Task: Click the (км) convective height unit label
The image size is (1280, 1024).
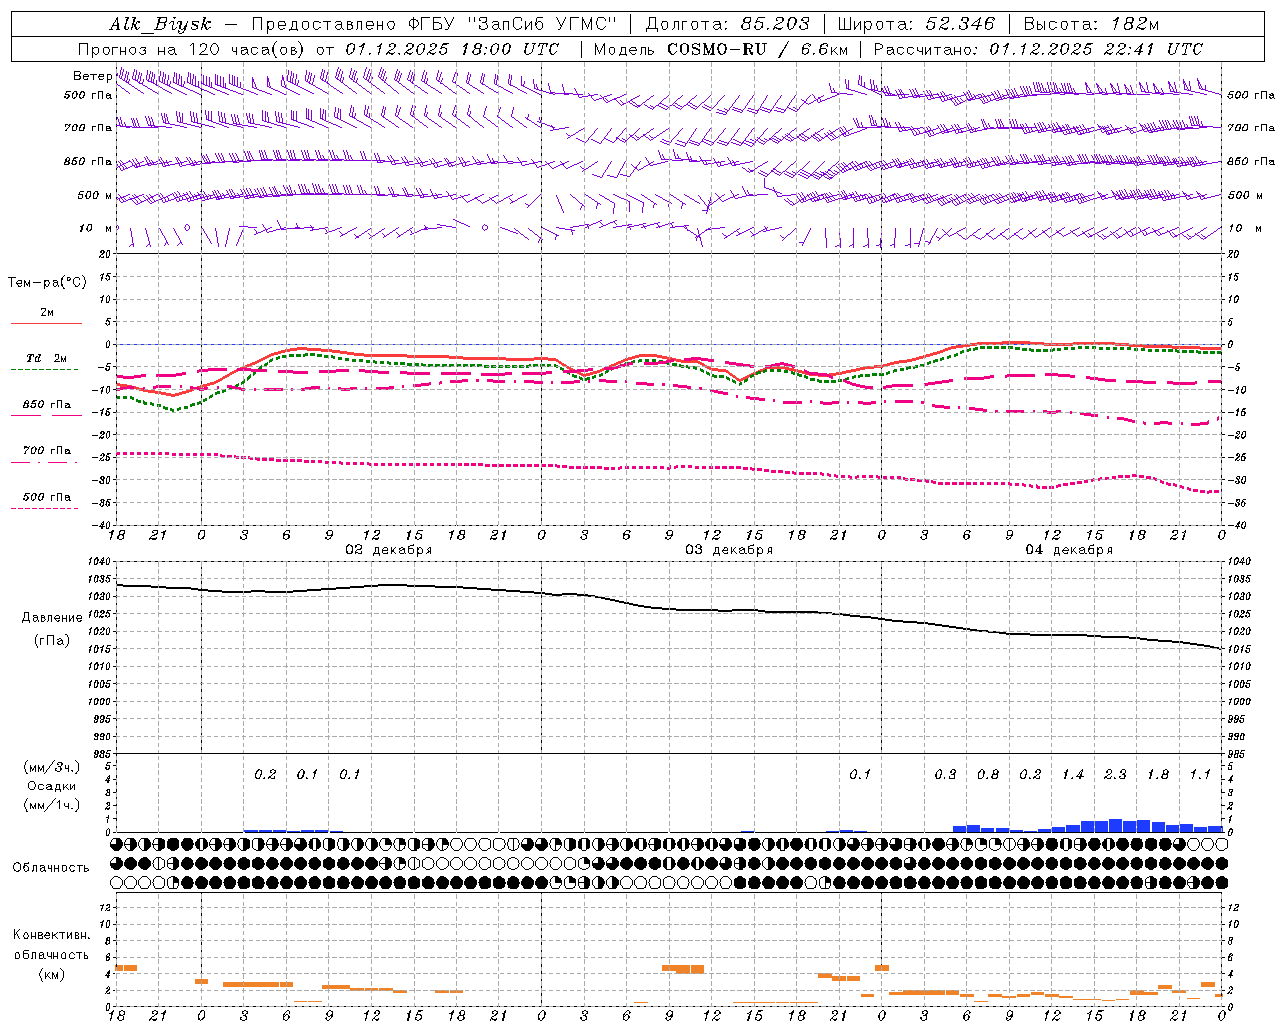Action: click(51, 974)
